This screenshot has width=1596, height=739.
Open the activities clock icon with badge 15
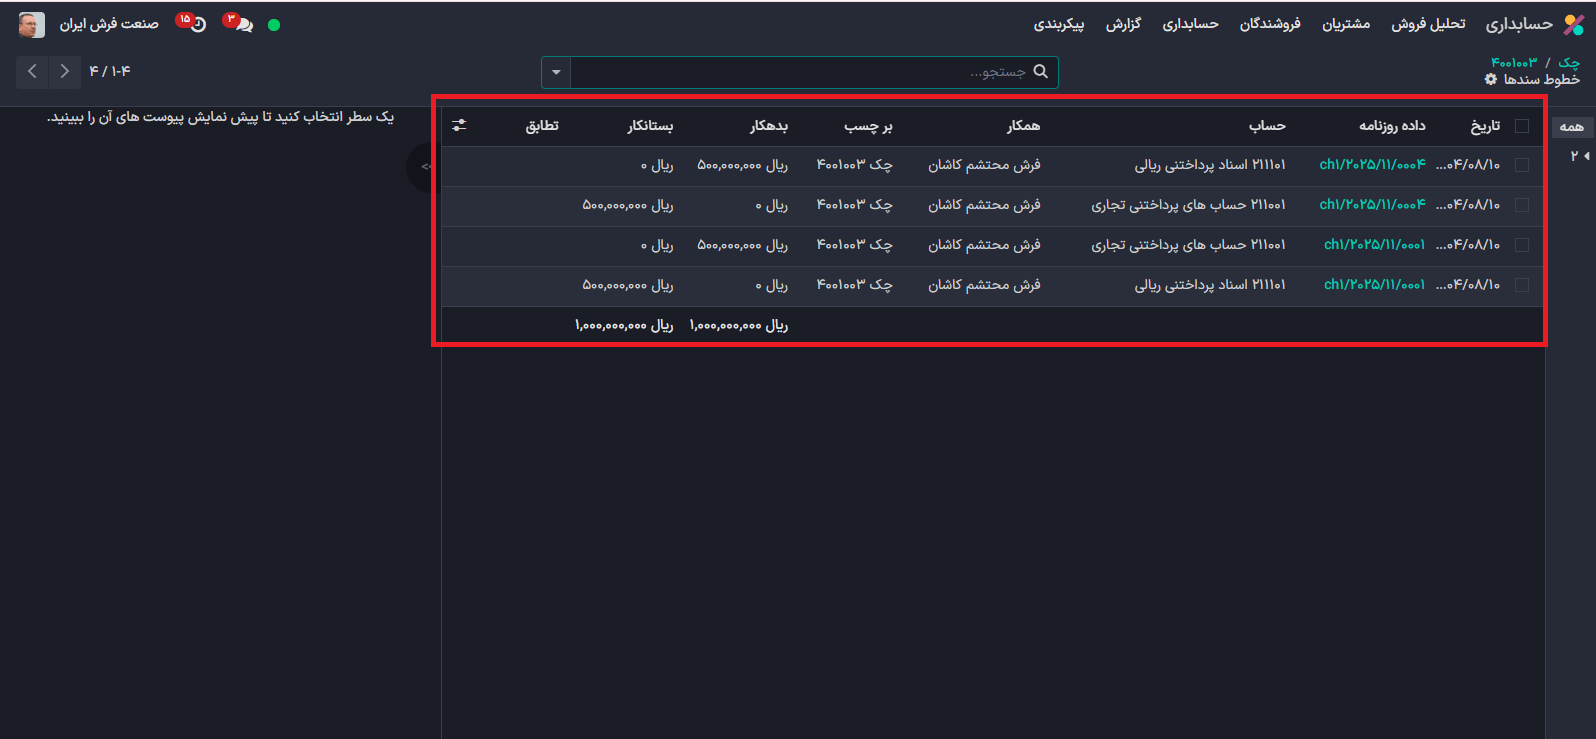click(x=196, y=25)
